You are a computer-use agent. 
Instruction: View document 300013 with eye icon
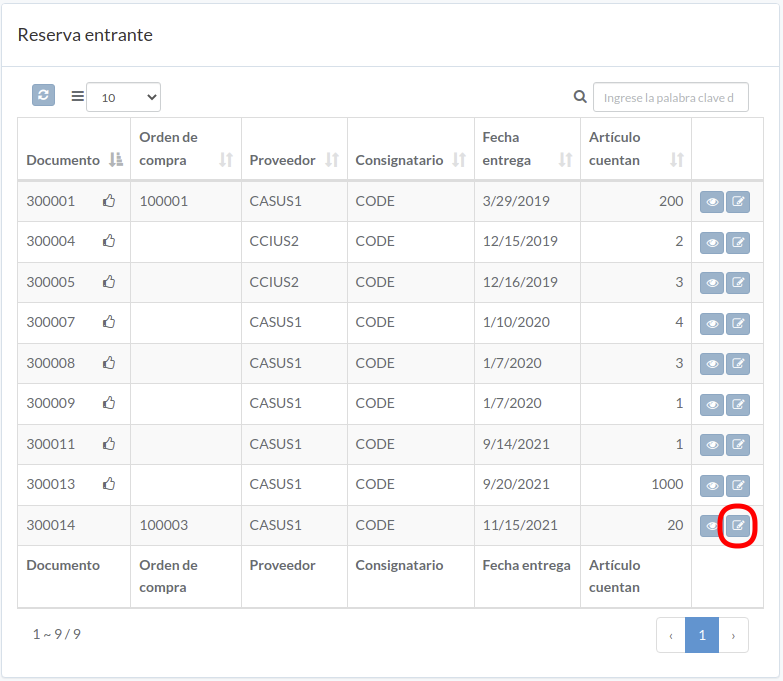click(712, 485)
